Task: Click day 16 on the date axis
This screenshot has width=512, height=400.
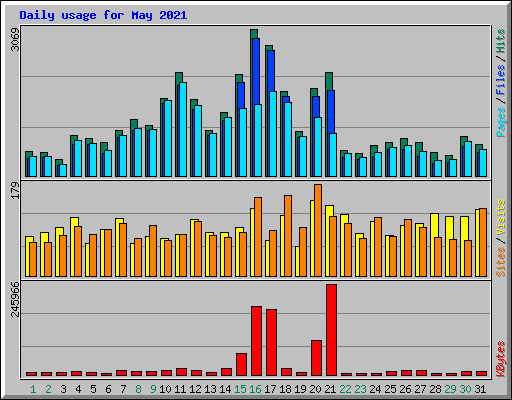Action: click(255, 389)
